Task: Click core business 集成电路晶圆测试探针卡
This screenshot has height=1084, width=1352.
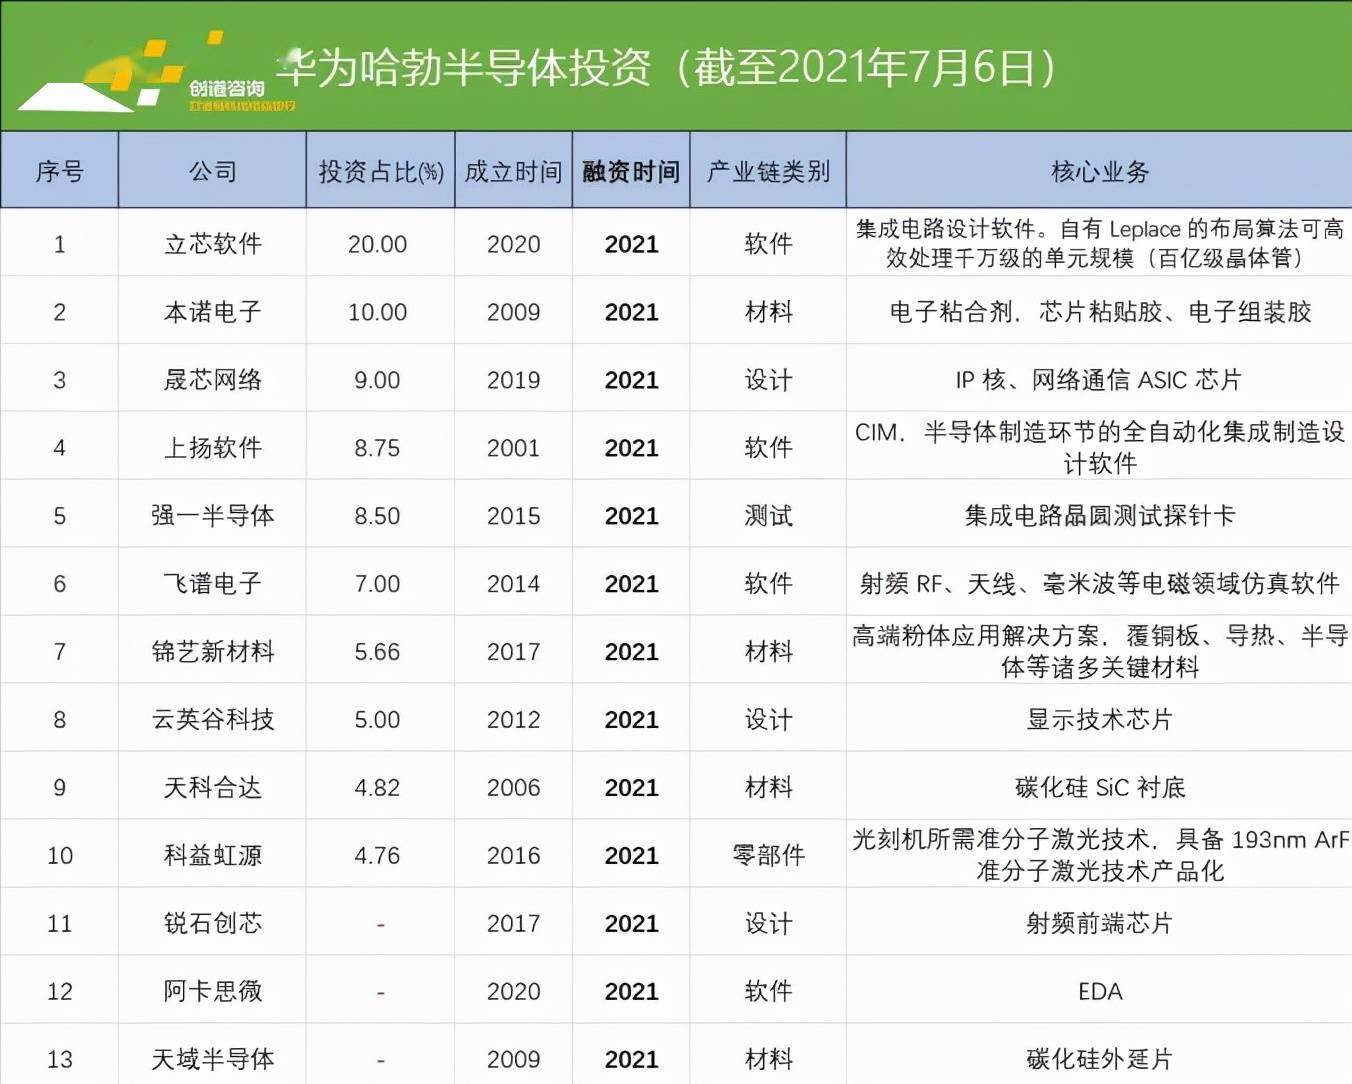Action: pos(1099,515)
